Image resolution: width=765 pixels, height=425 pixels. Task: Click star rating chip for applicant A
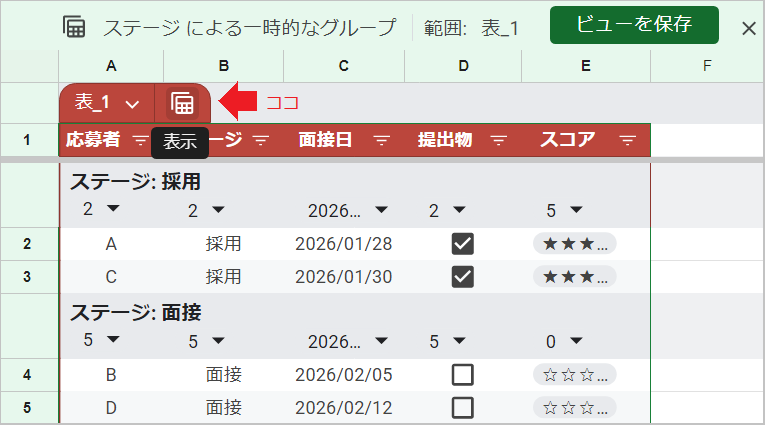pos(574,244)
